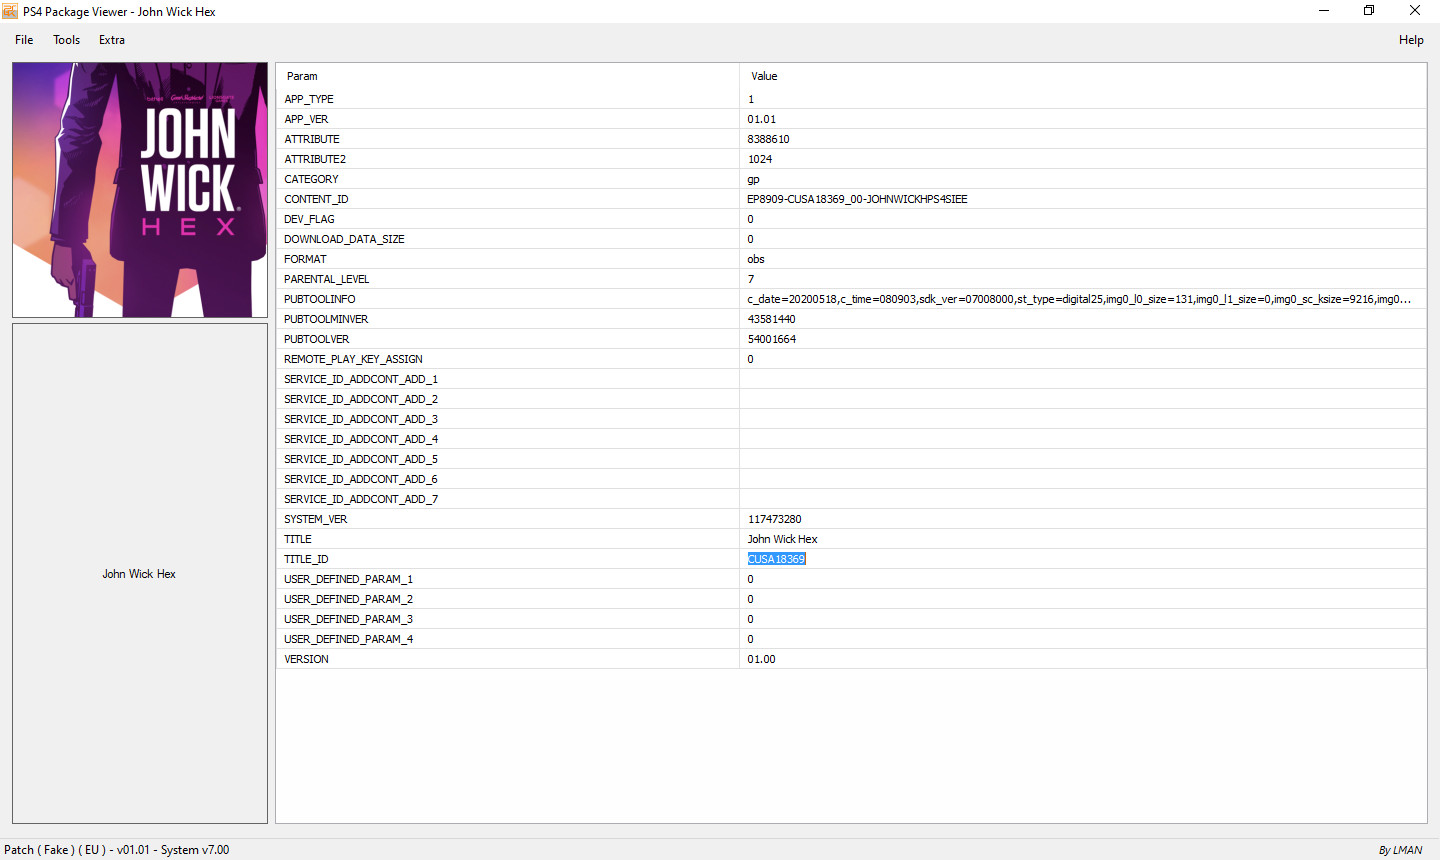Click the By LMAN credit text
This screenshot has height=860, width=1440.
point(1400,850)
